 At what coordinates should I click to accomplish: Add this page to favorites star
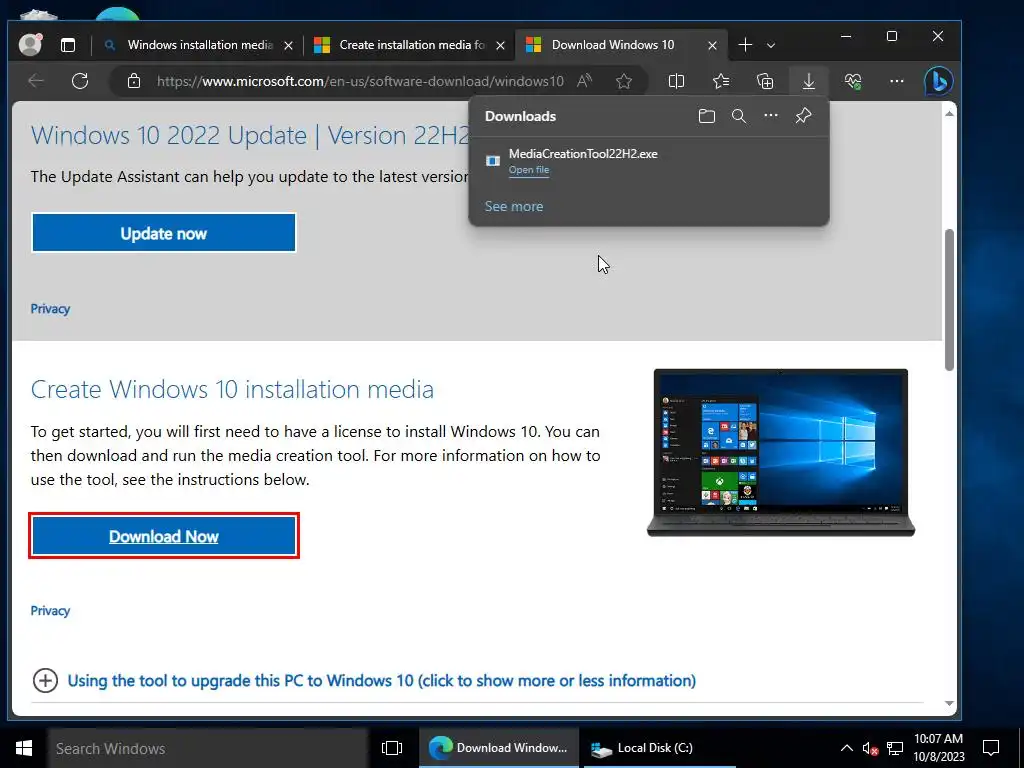coord(624,81)
